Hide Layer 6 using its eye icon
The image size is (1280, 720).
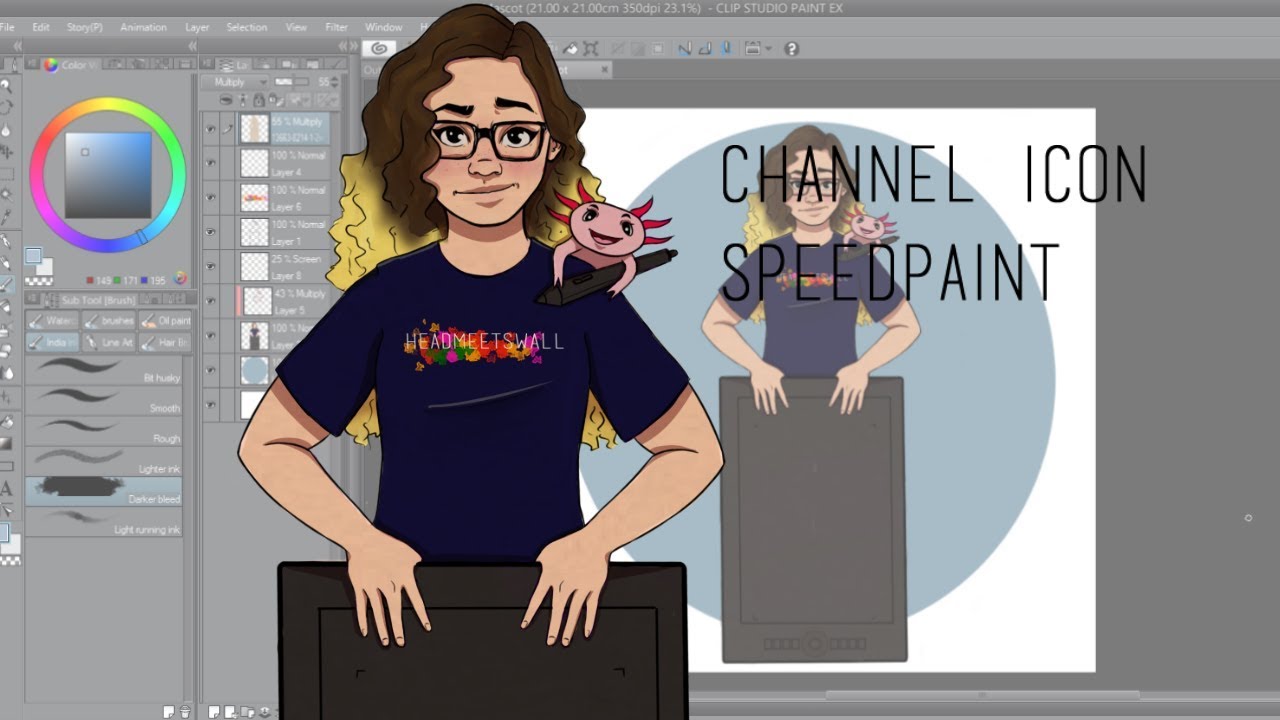click(x=210, y=198)
